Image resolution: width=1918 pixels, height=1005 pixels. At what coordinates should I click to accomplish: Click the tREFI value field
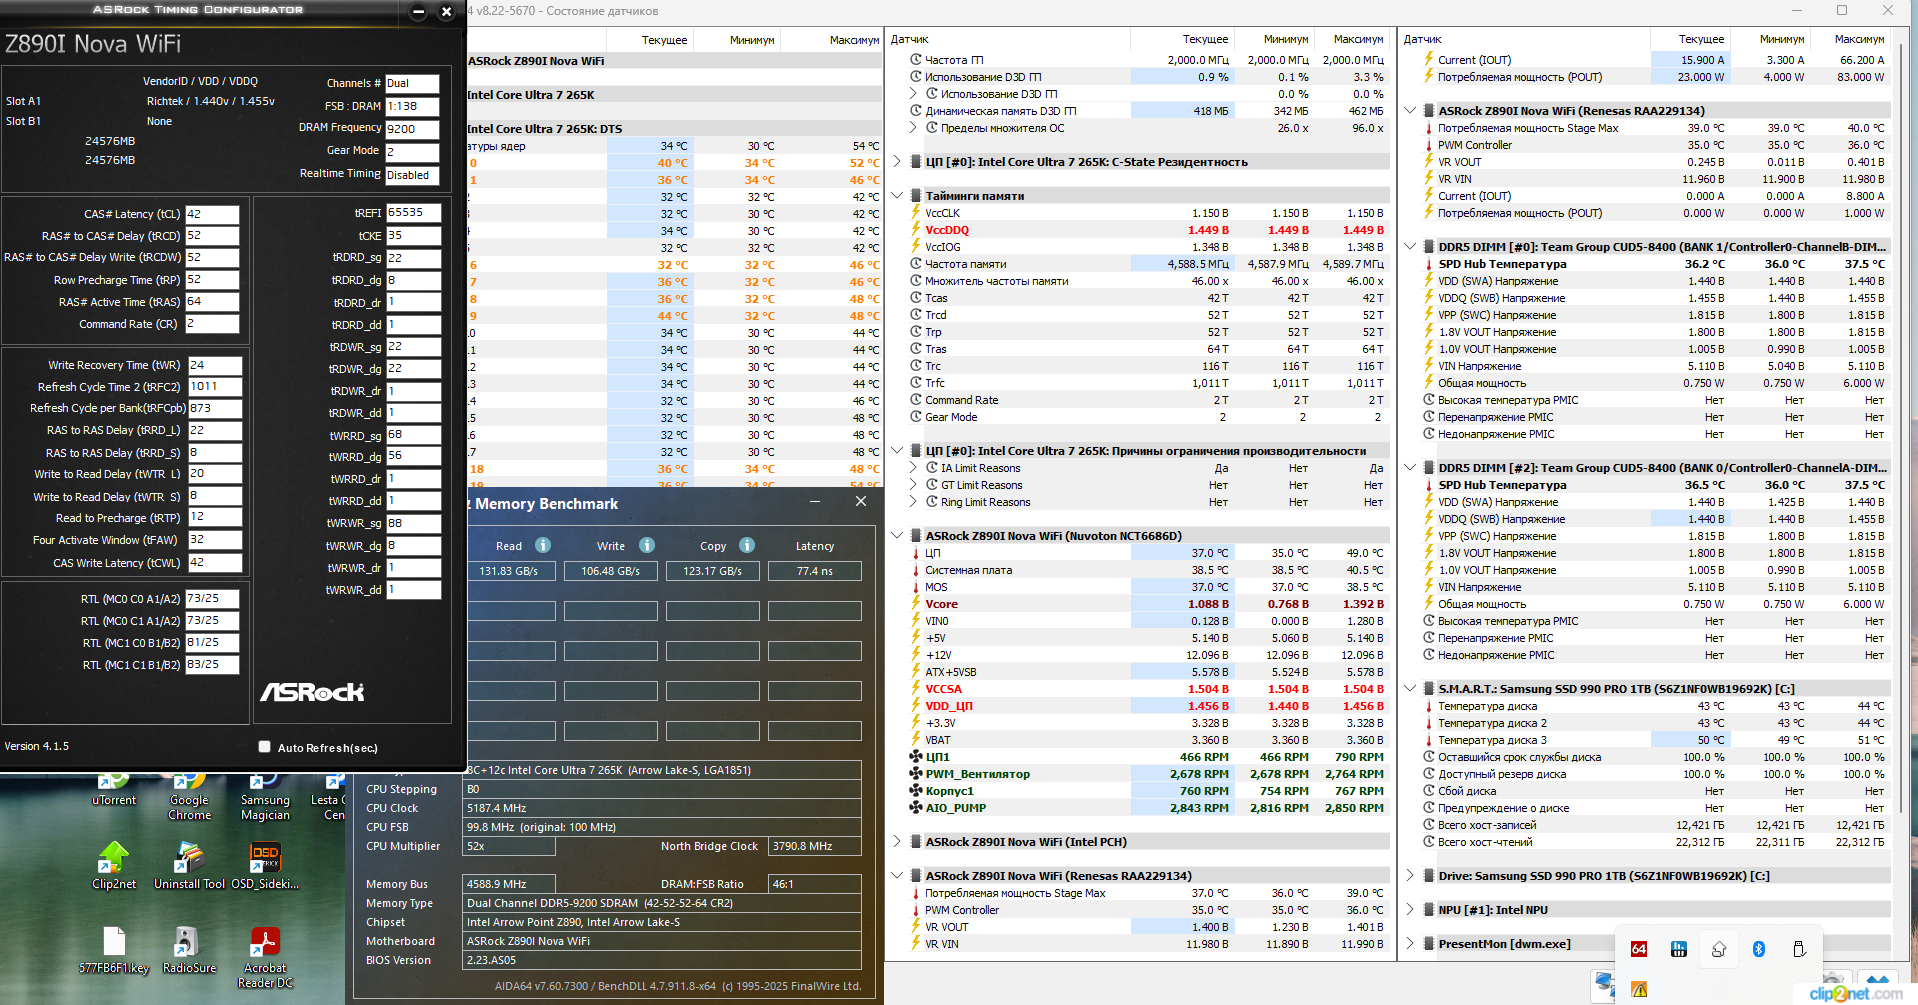414,213
